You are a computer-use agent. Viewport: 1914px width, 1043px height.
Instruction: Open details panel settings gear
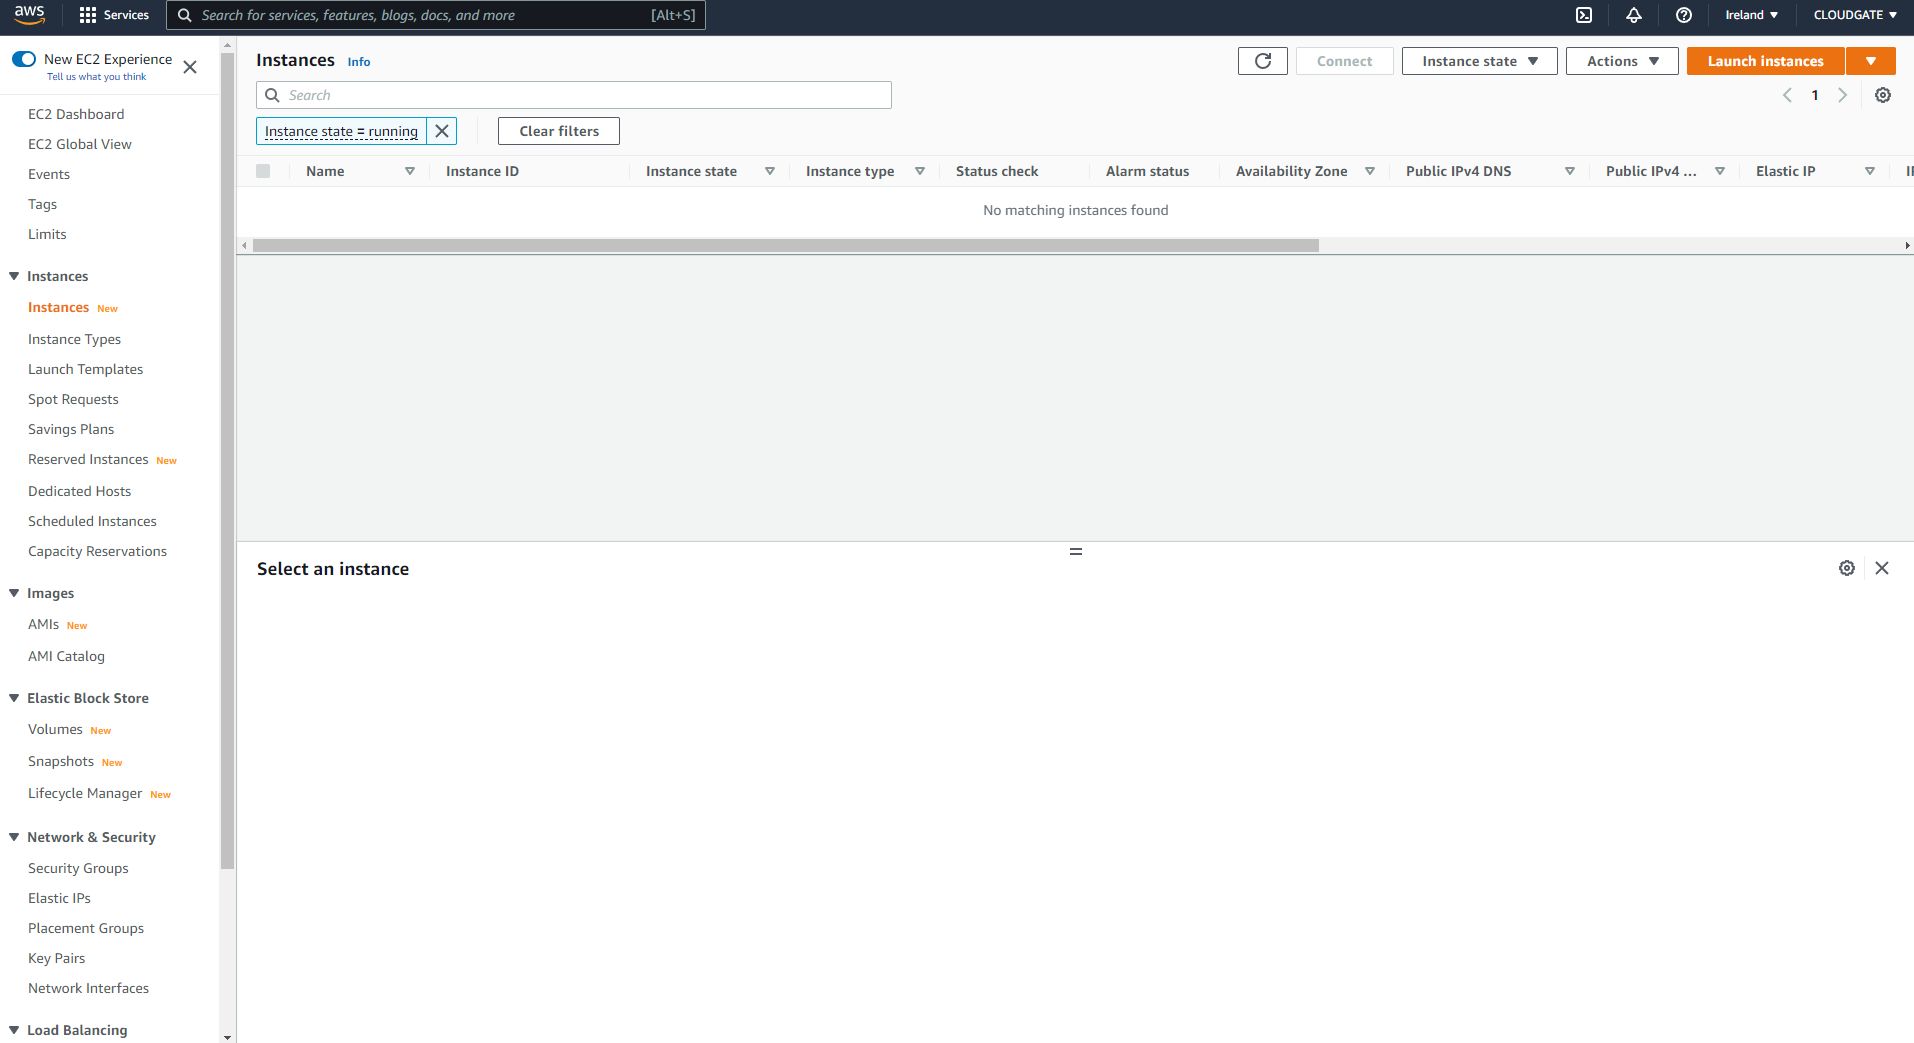[x=1847, y=568]
